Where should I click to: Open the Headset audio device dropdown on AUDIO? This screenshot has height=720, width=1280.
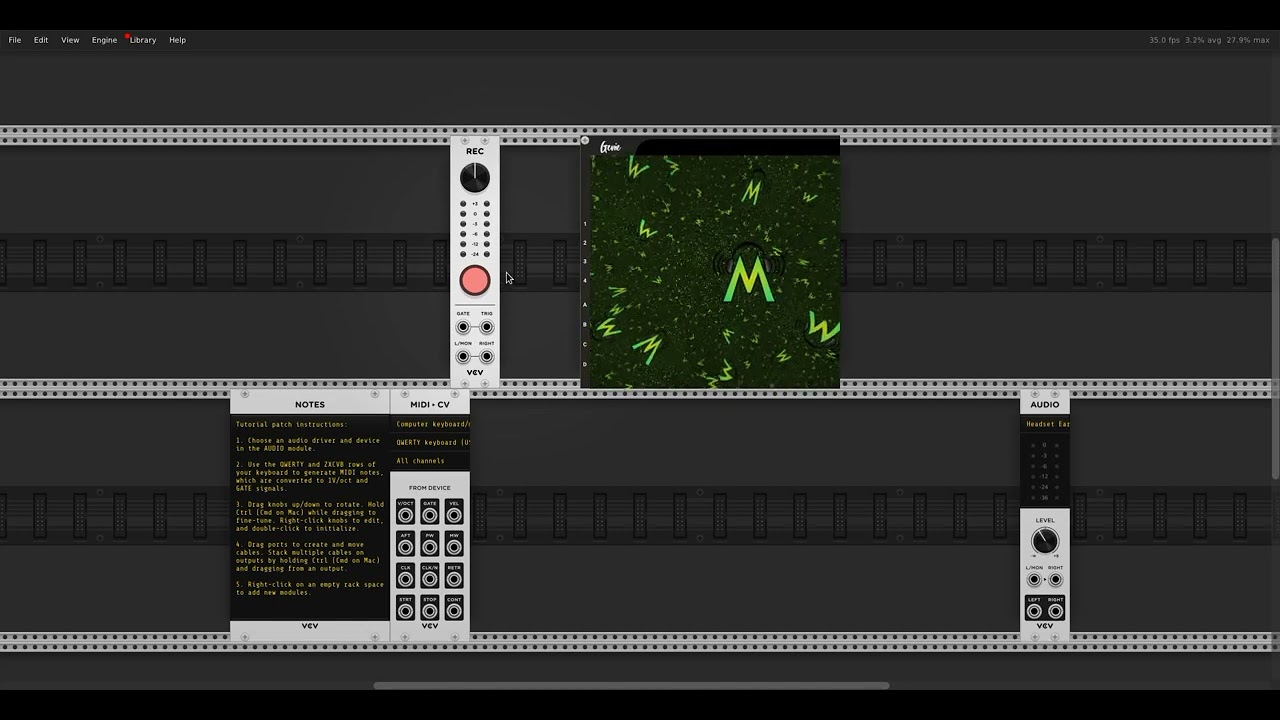coord(1045,424)
